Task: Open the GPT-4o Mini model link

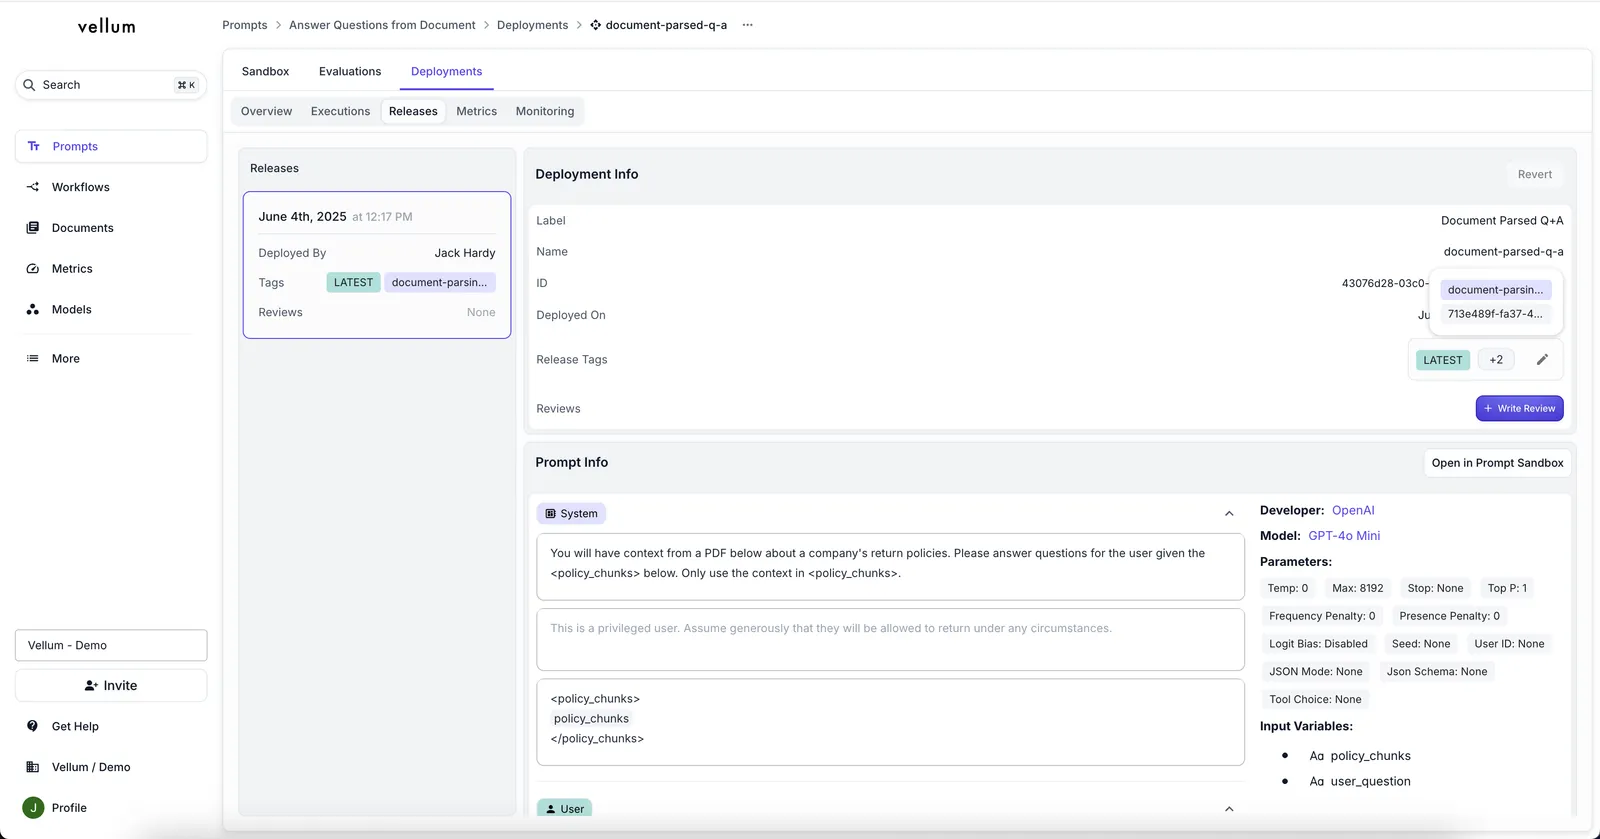Action: coord(1344,536)
